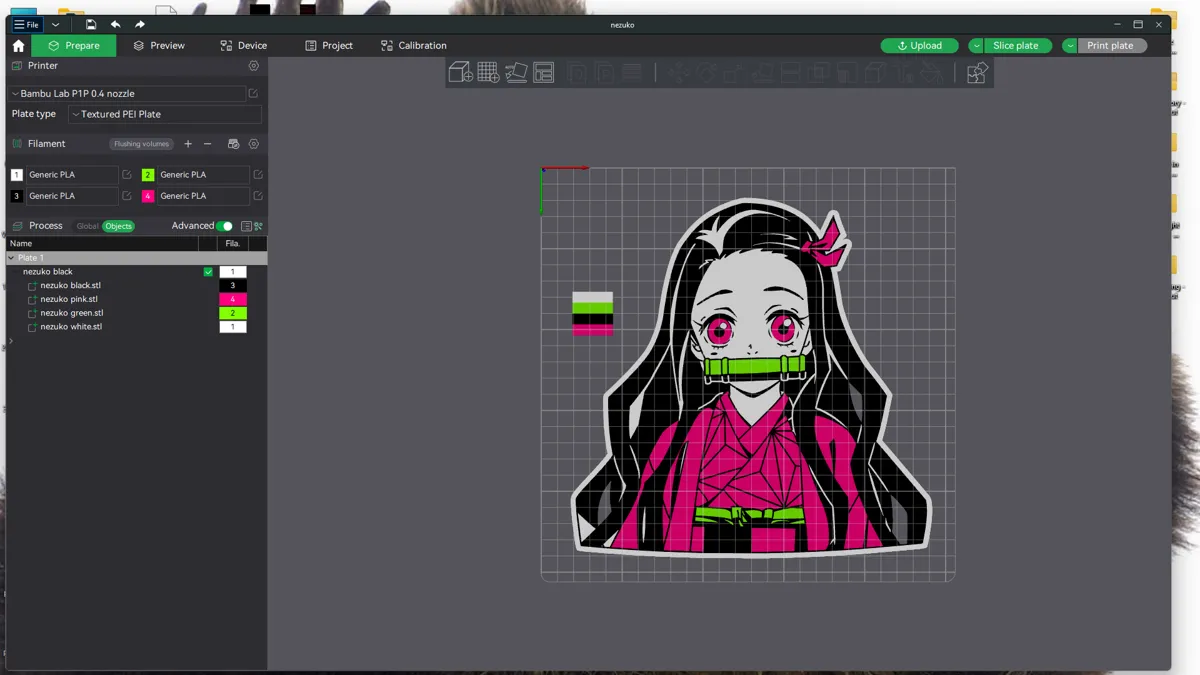Click the compare presets icon
1200x675 pixels.
(258, 226)
